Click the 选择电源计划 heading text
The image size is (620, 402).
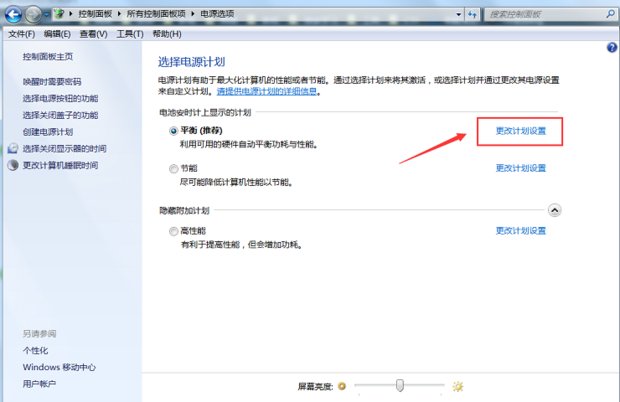[x=191, y=62]
